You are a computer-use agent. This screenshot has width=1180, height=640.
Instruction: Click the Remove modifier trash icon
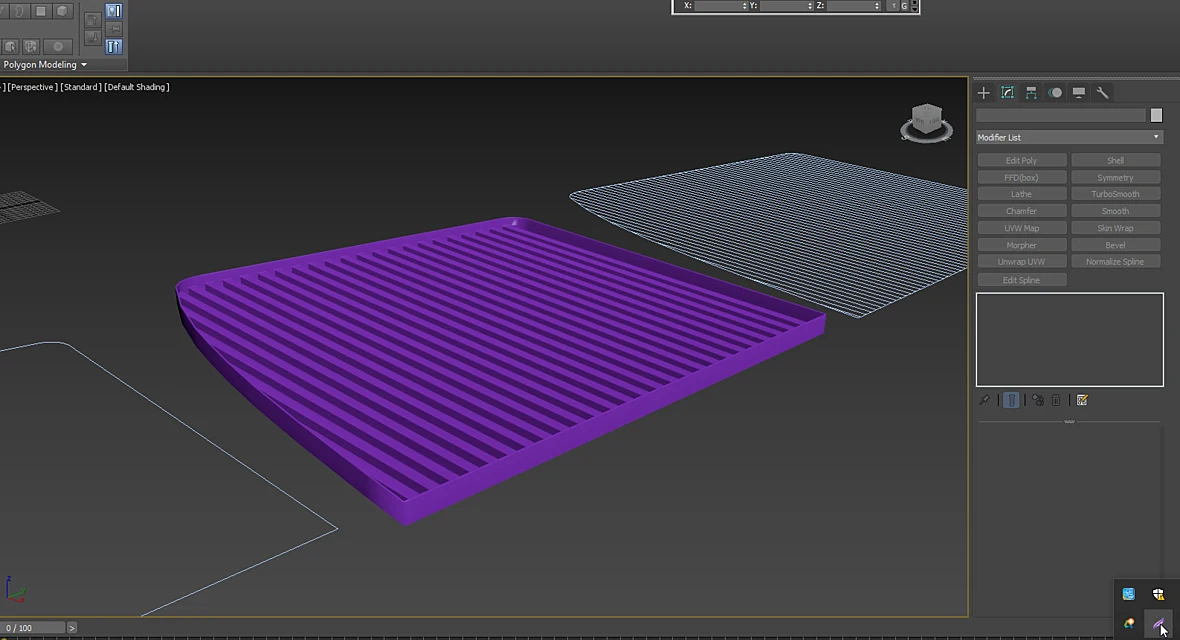click(x=1056, y=400)
